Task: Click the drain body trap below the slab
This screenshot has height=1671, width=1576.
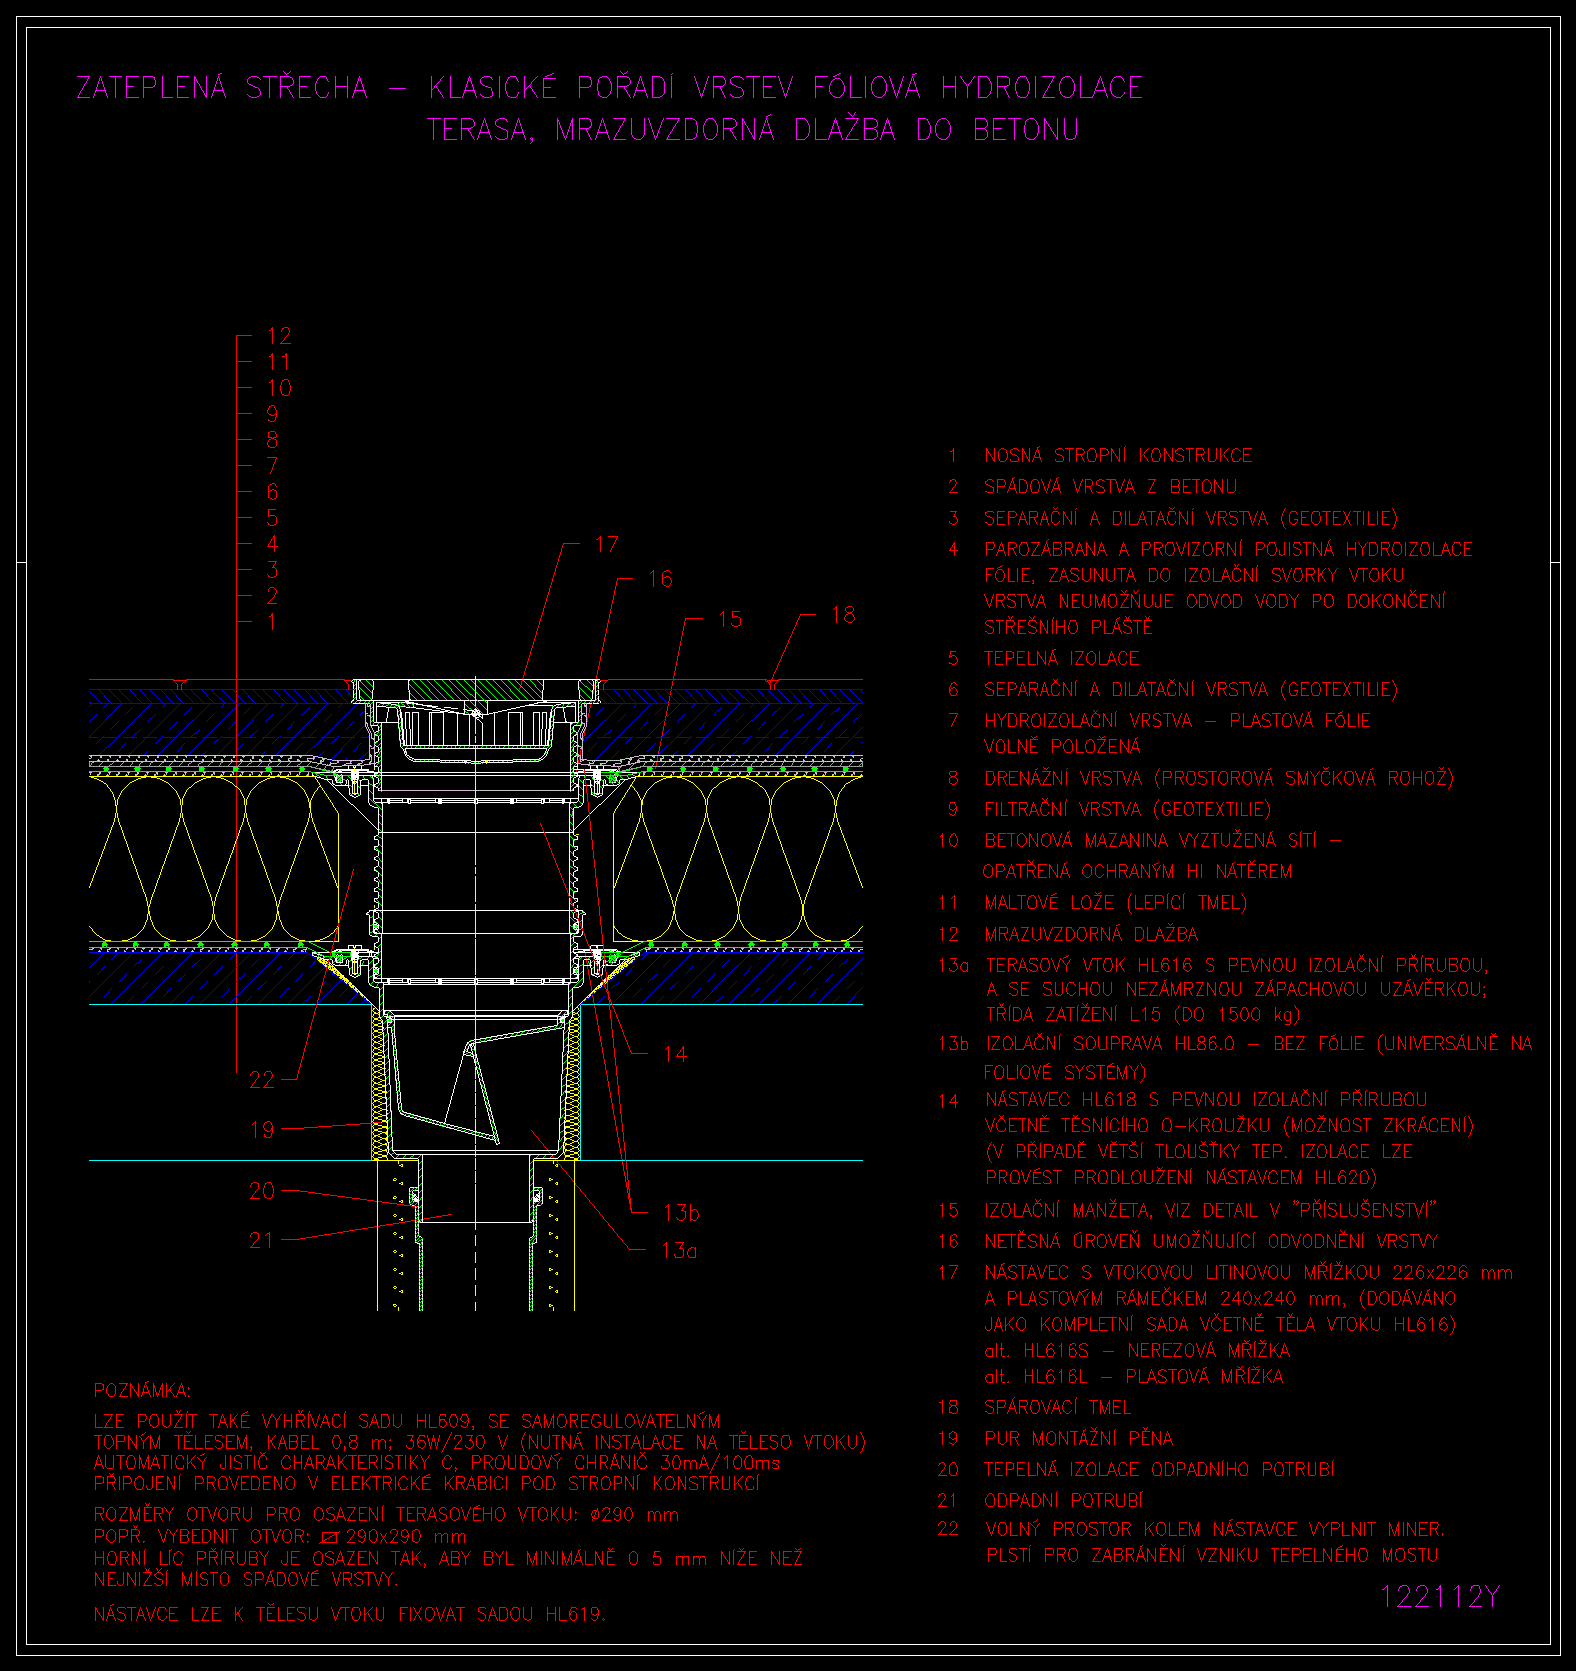Action: coord(475,1083)
